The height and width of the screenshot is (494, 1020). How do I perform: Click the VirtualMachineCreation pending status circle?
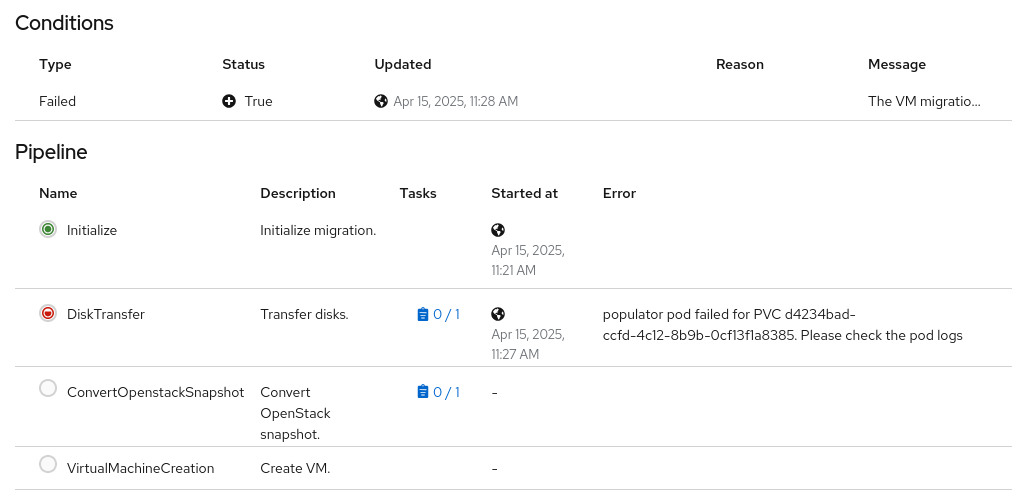point(48,464)
